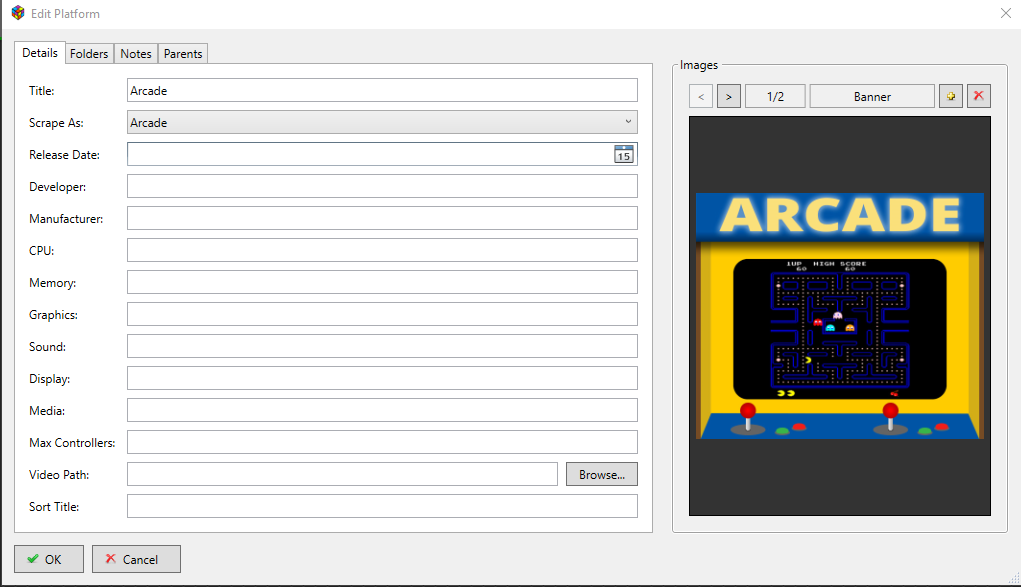
Task: Switch to the Folders tab
Action: click(x=89, y=53)
